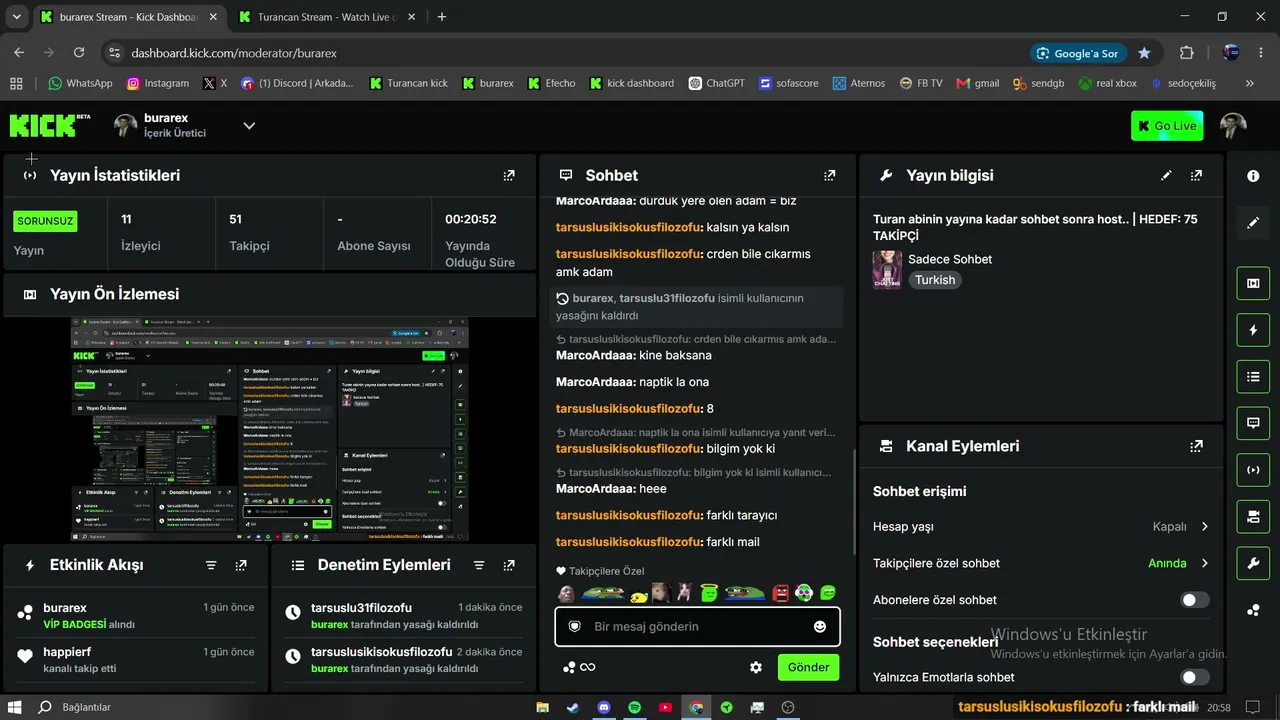Screen dimensions: 1280x720
Task: Open Steam from the taskbar
Action: coord(573,707)
